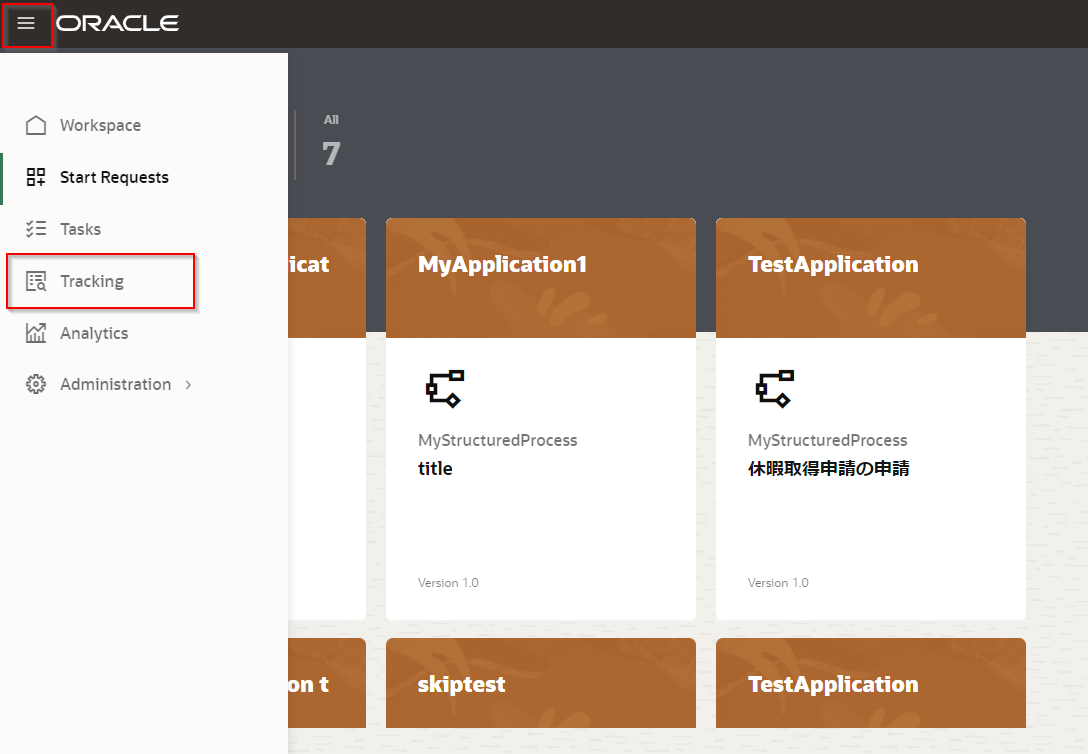This screenshot has width=1088, height=754.
Task: Click the Workspace home icon
Action: (36, 125)
